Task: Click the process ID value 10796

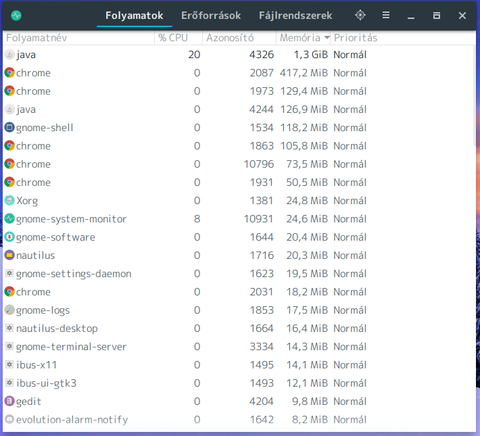Action: coord(259,164)
